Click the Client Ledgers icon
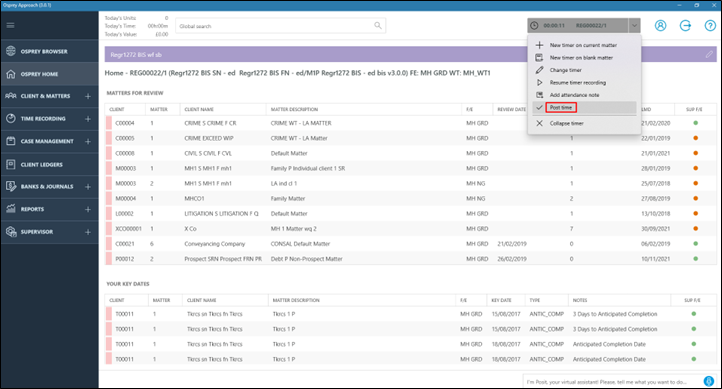Screen dimensions: 722x389 (11, 164)
